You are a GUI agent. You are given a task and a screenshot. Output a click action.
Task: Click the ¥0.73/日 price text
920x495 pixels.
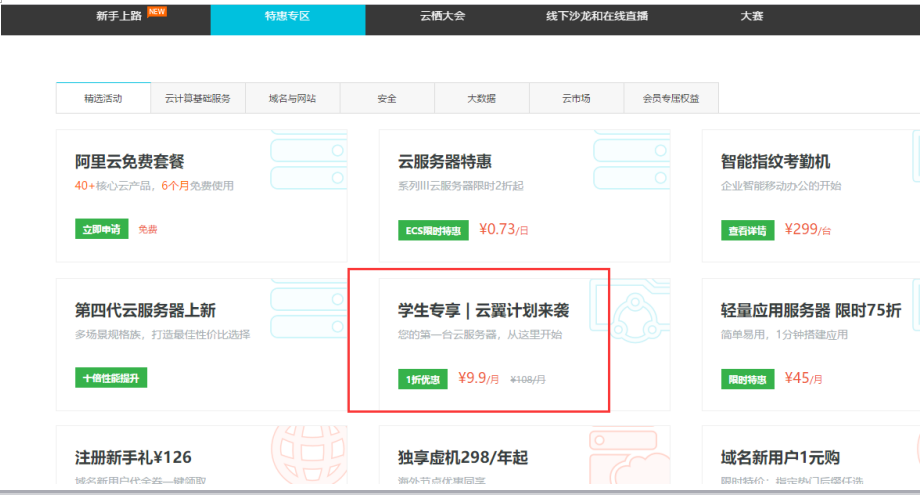pyautogui.click(x=503, y=229)
